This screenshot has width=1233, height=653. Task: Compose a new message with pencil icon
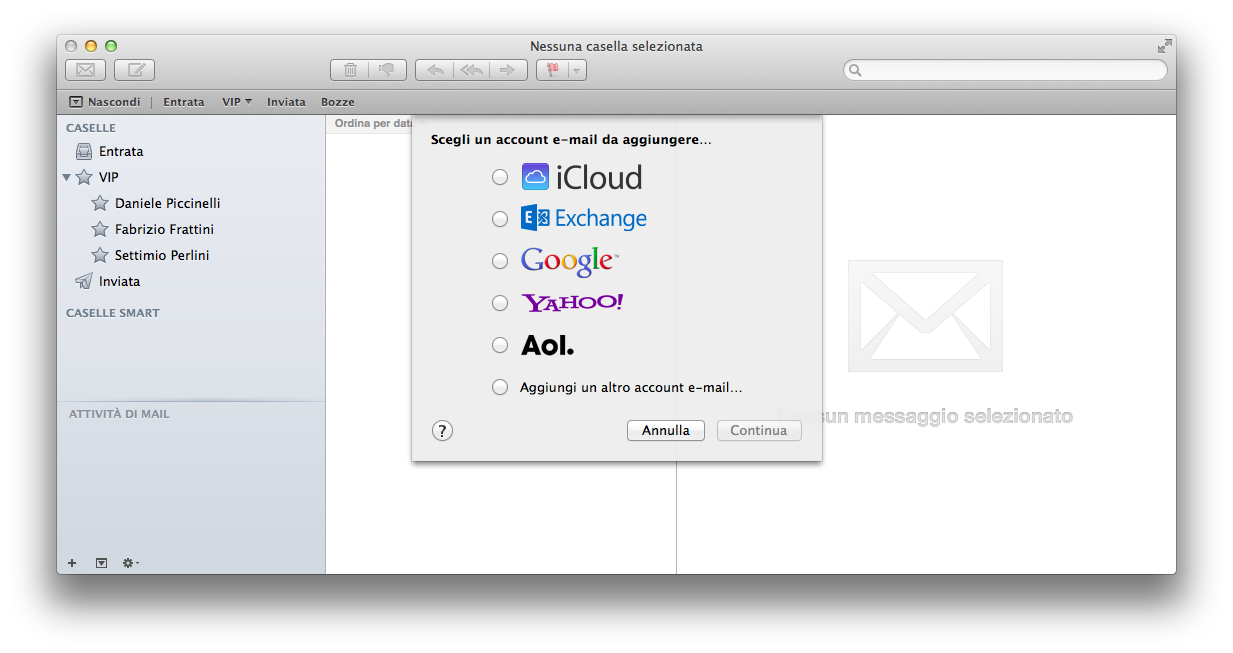pos(134,70)
